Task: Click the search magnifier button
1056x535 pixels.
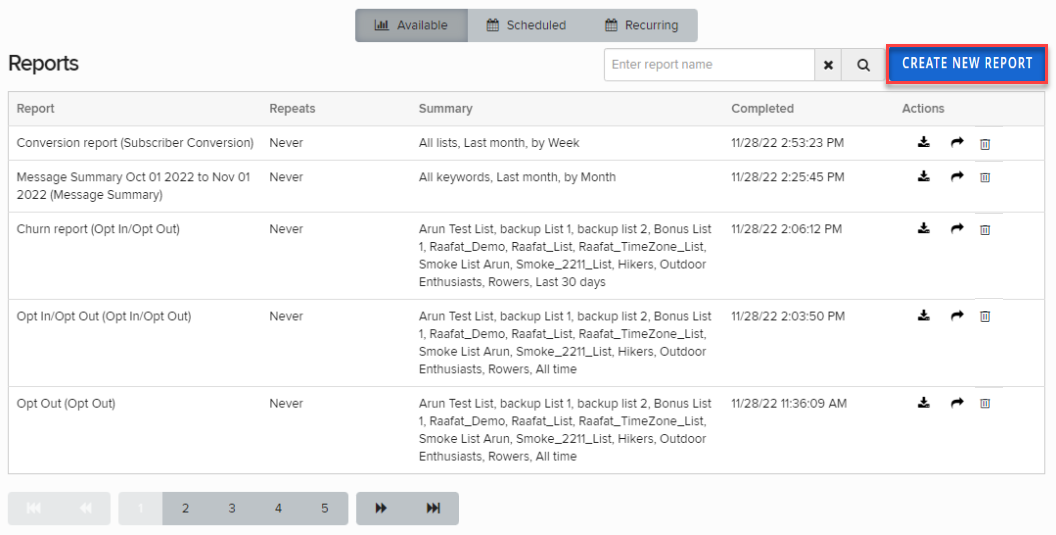Action: pyautogui.click(x=863, y=65)
